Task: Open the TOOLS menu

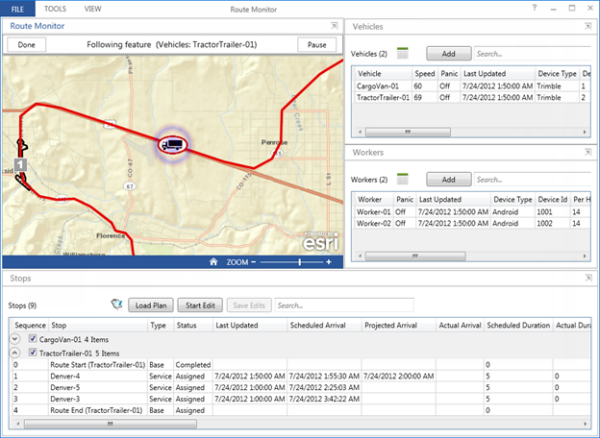Action: point(56,7)
